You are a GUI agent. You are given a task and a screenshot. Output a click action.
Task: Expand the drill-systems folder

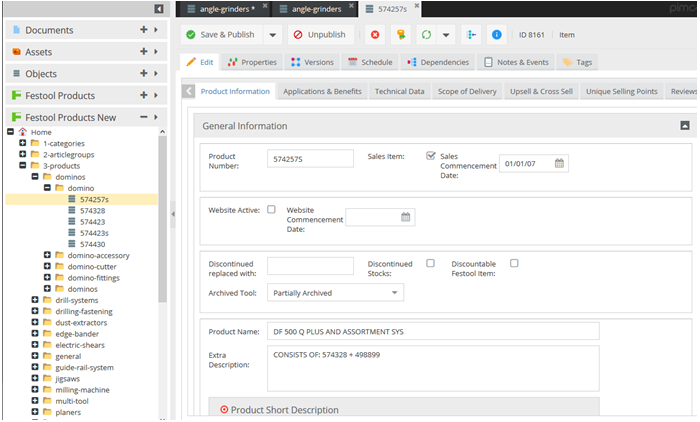pyautogui.click(x=35, y=300)
